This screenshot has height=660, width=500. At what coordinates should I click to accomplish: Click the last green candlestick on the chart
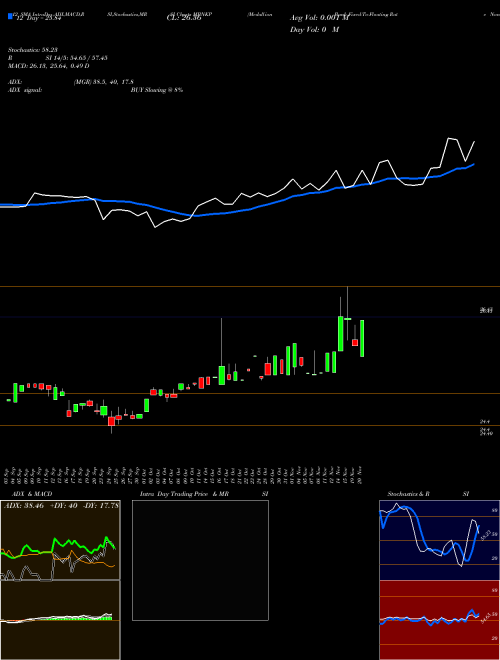coord(362,338)
